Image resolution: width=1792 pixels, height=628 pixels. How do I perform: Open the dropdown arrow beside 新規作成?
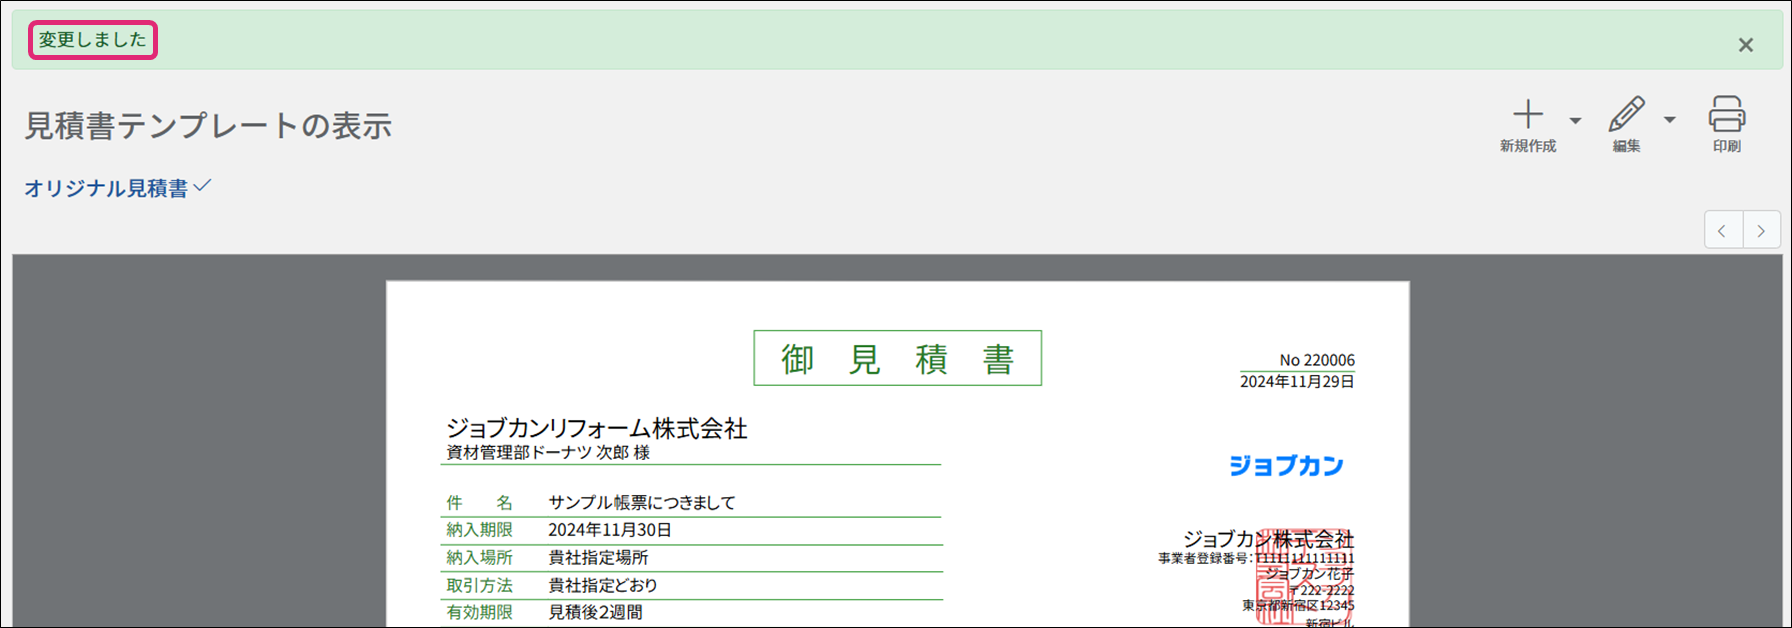coord(1575,121)
